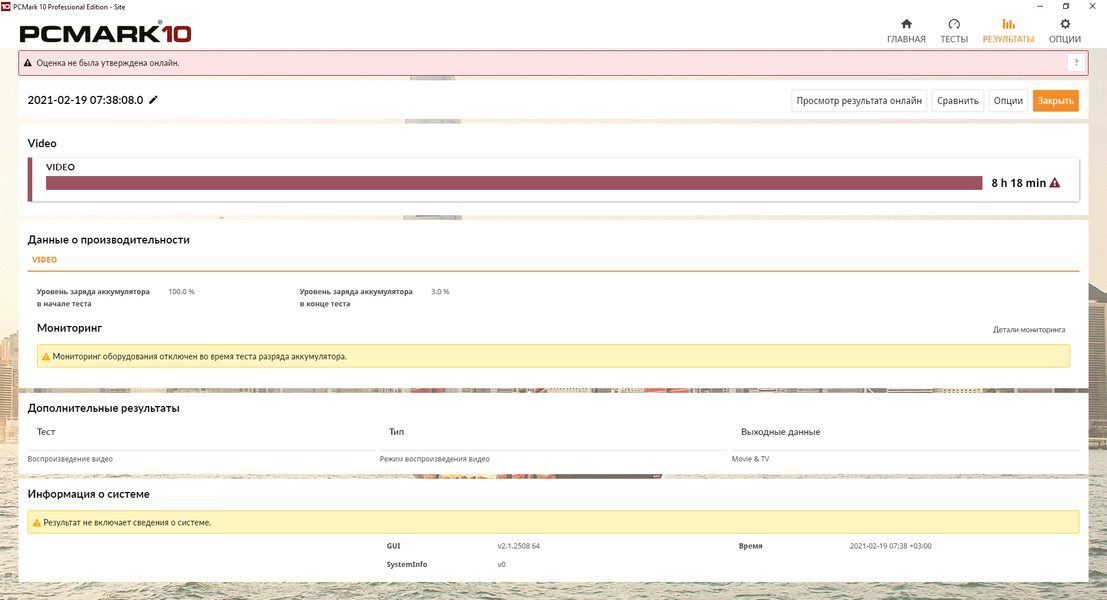The image size is (1107, 600).
Task: Click the Video section heading
Action: point(42,143)
